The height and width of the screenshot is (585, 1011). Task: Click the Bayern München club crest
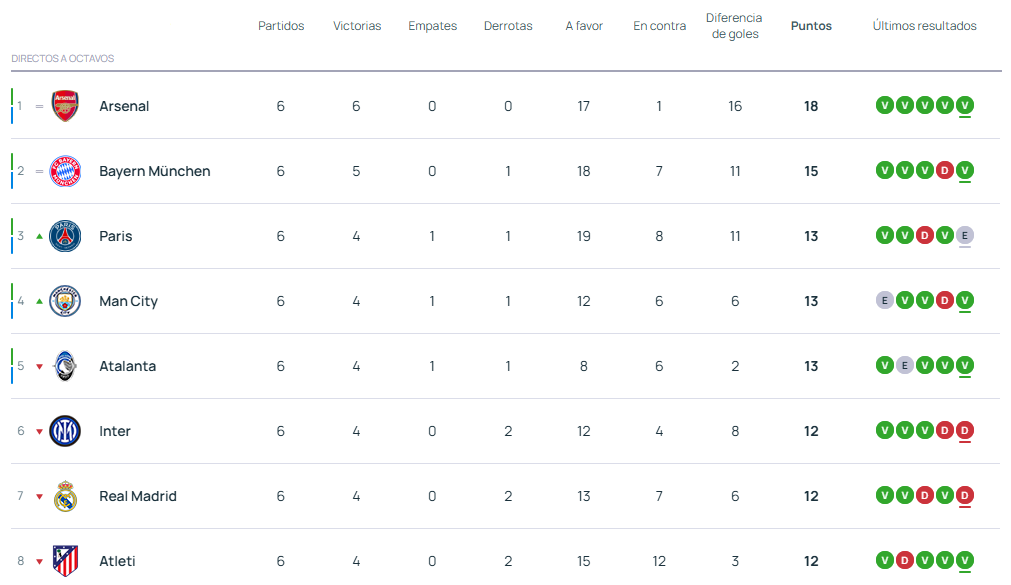tap(65, 171)
